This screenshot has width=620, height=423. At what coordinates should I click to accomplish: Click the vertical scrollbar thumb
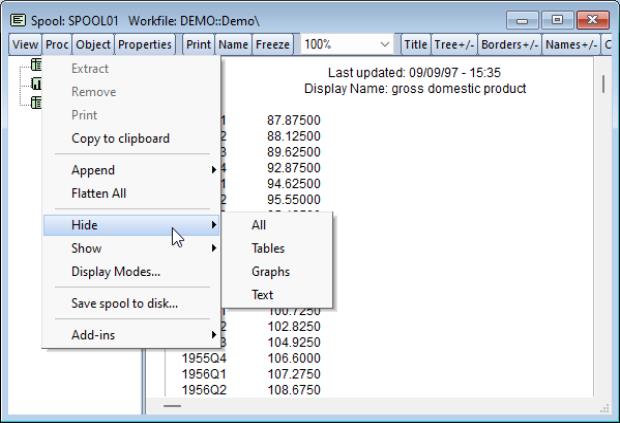coord(603,82)
